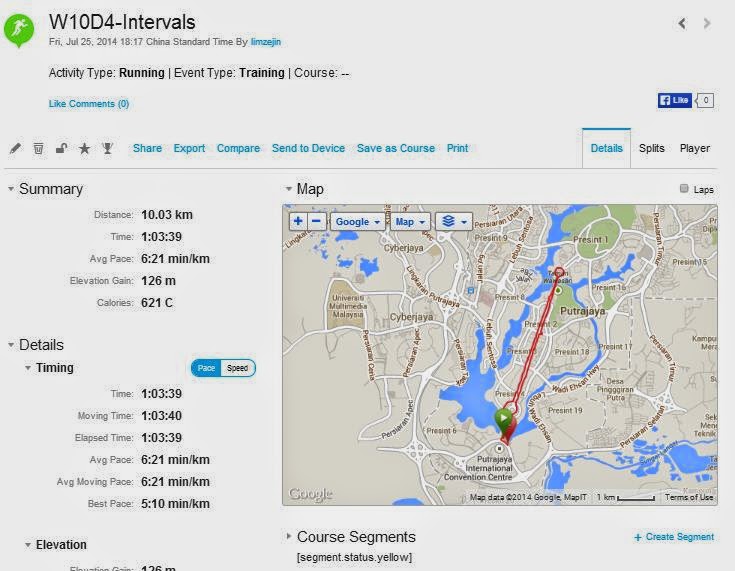Screen dimensions: 735x571
Task: Switch timing display to Pace
Action: click(x=206, y=368)
